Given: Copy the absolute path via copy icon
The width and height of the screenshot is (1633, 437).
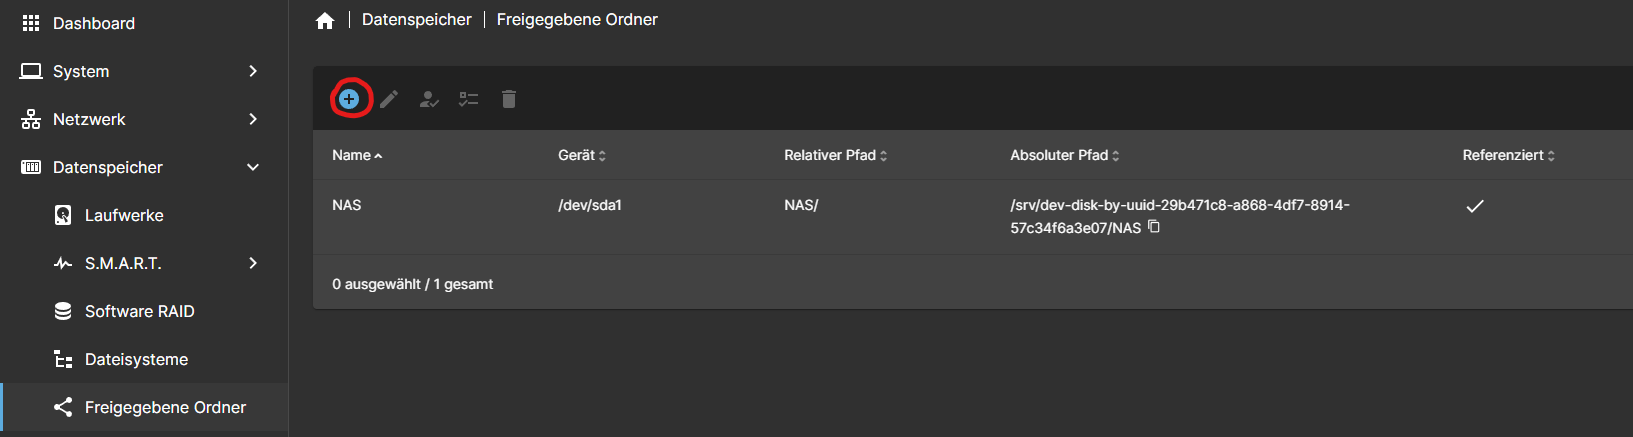Looking at the screenshot, I should pyautogui.click(x=1154, y=227).
